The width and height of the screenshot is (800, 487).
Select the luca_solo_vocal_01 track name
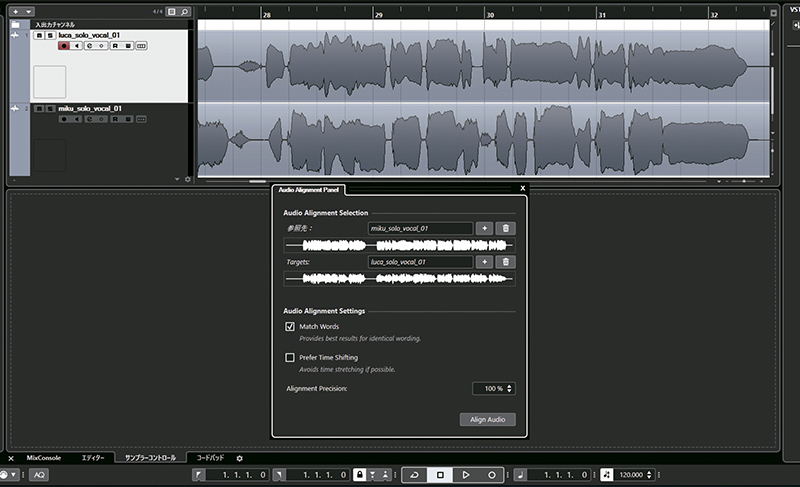coord(89,35)
